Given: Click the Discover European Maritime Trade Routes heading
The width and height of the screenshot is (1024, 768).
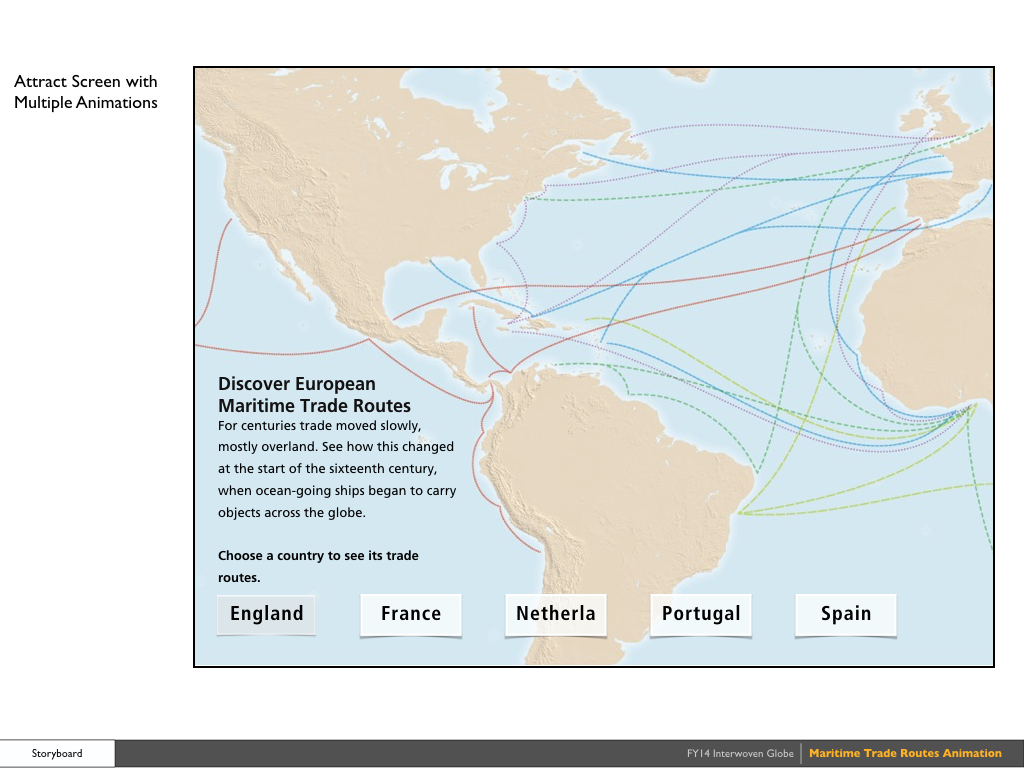Looking at the screenshot, I should tap(296, 394).
